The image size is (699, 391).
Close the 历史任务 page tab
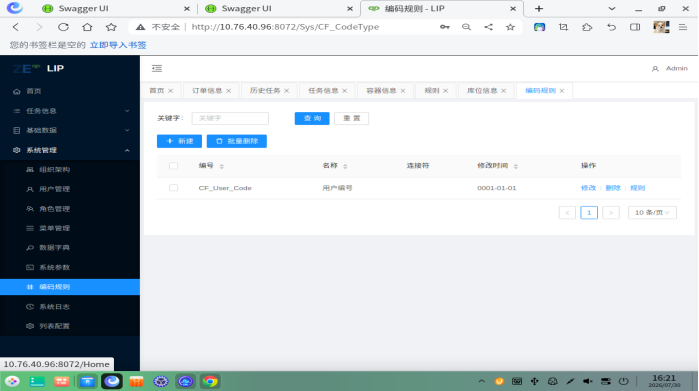tap(287, 91)
